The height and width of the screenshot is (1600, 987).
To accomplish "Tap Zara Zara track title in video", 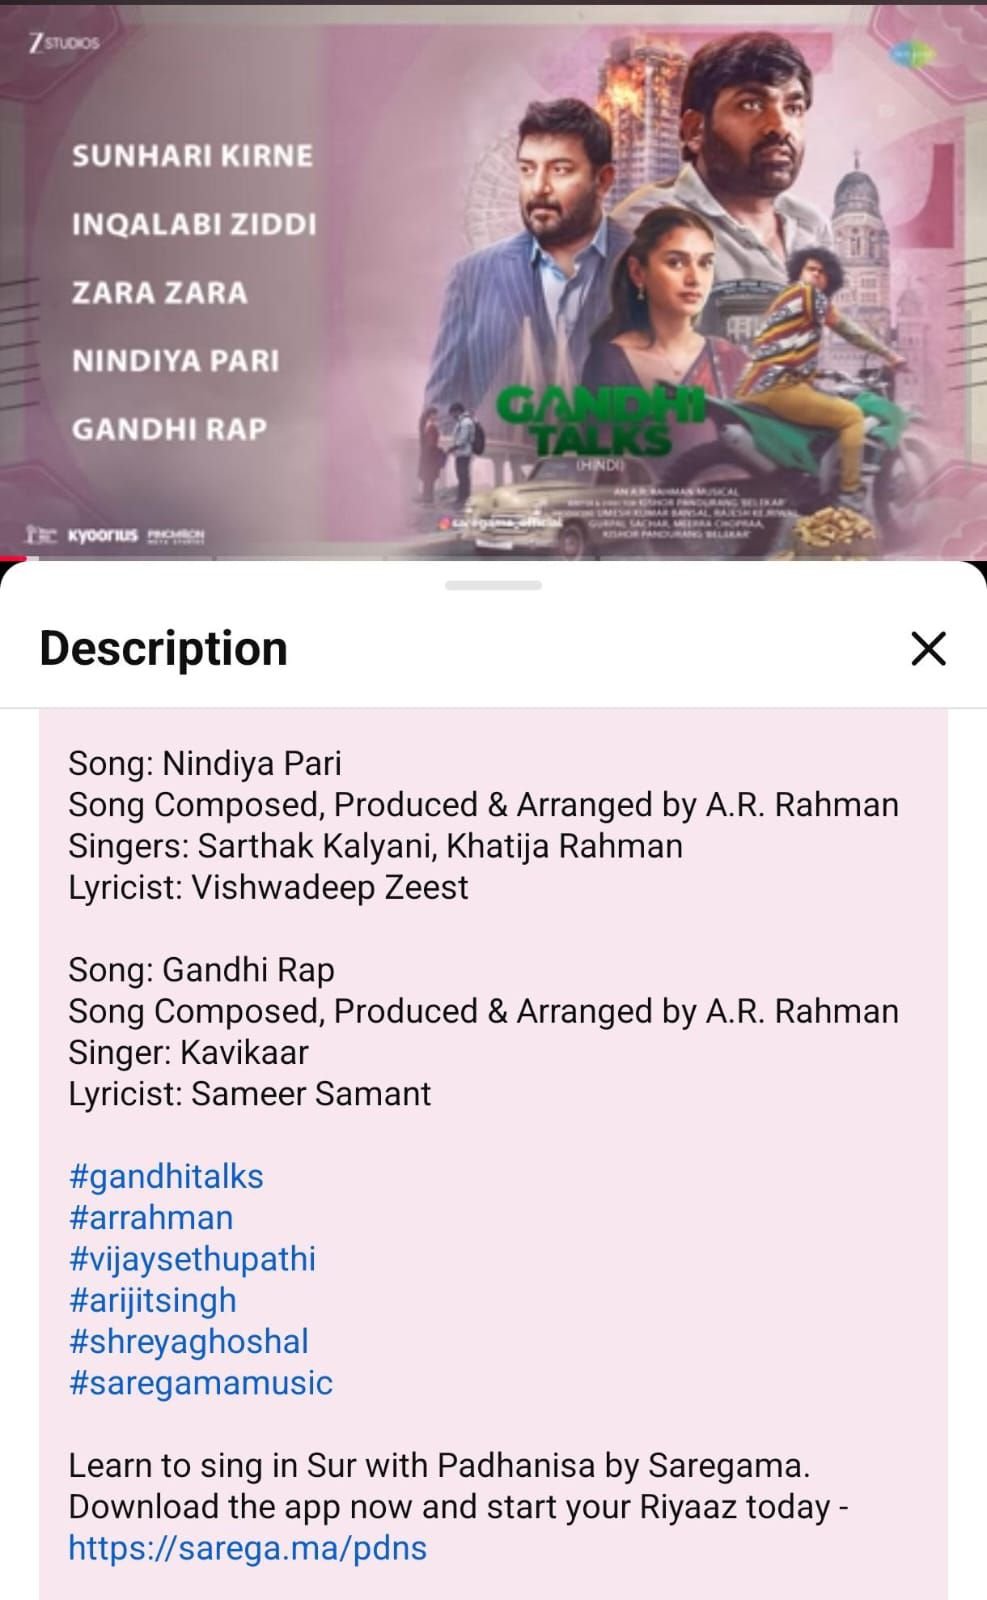I will pyautogui.click(x=159, y=292).
